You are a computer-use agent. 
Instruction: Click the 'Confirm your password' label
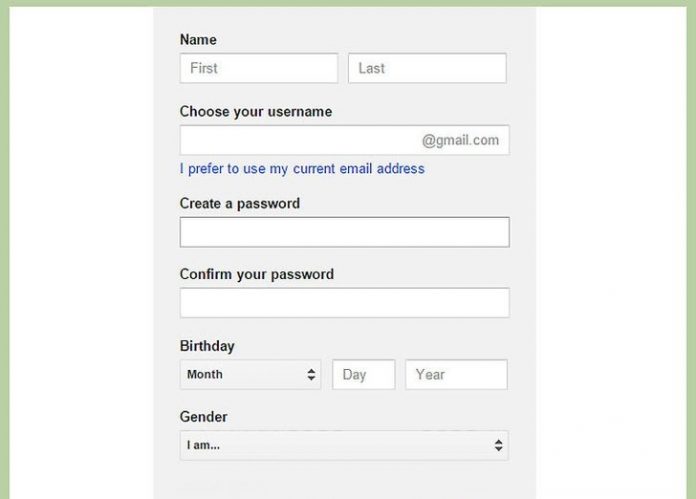coord(257,274)
